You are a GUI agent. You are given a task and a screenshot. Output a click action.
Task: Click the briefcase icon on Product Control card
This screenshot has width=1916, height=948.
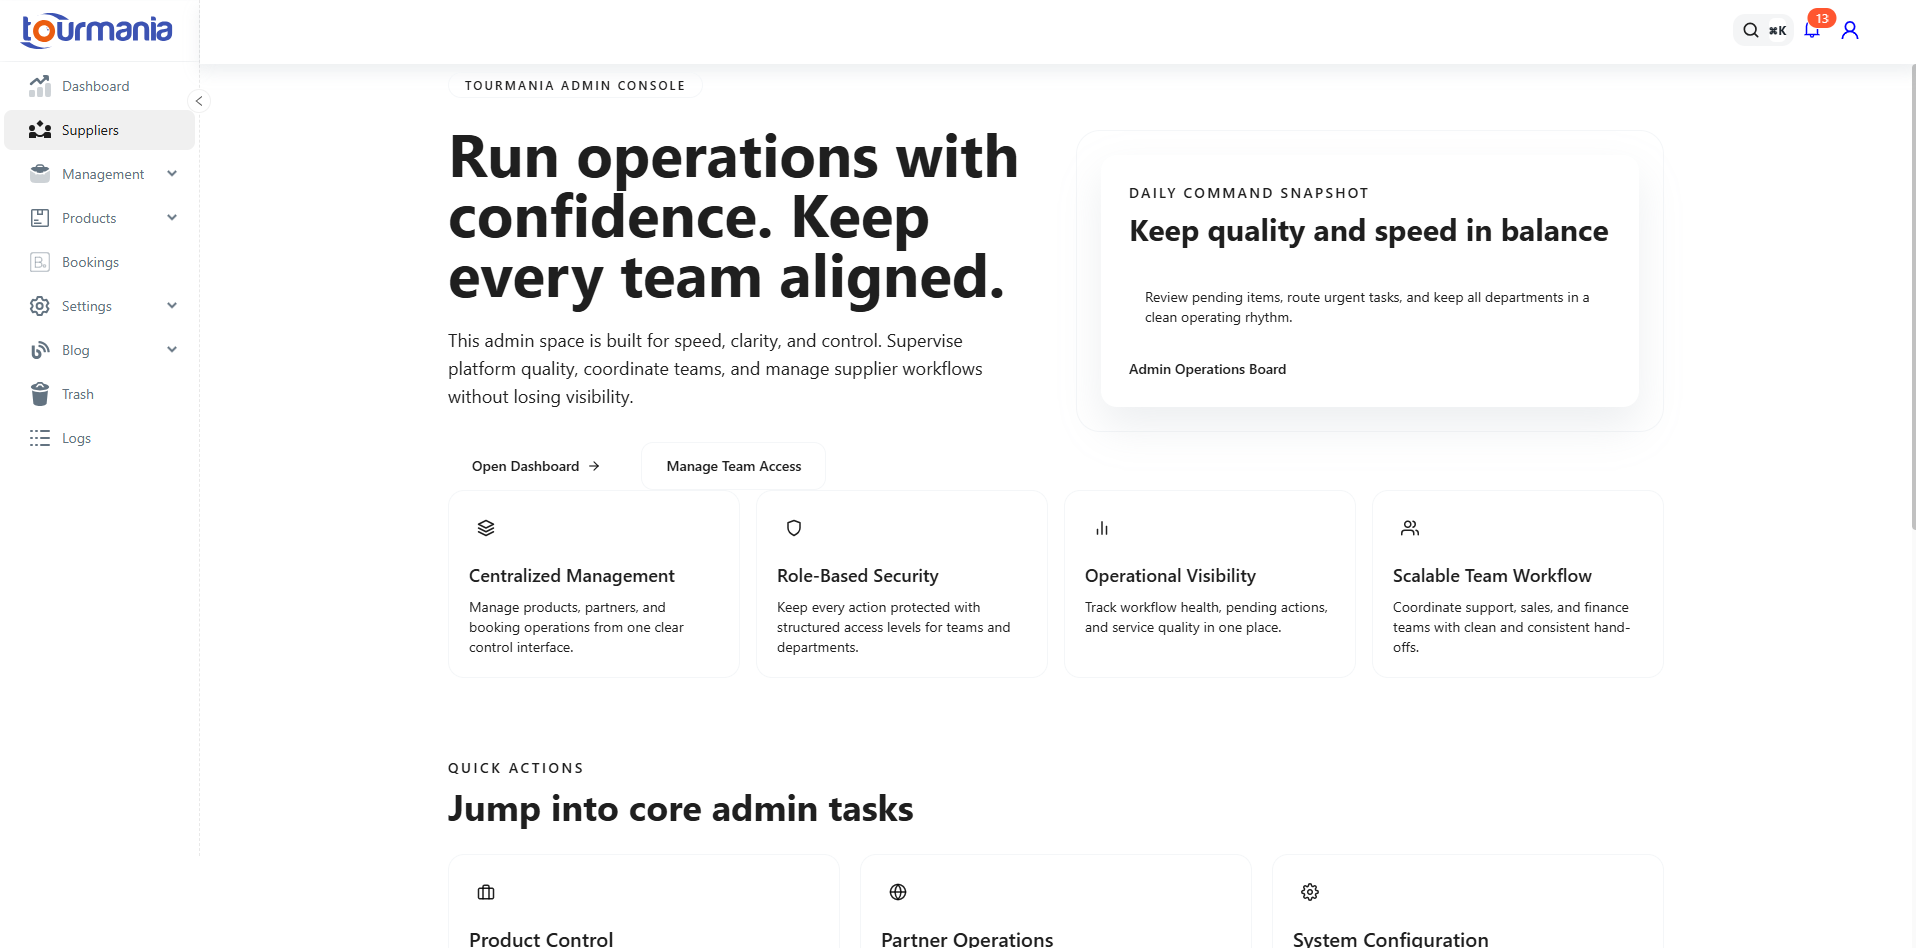pyautogui.click(x=486, y=892)
